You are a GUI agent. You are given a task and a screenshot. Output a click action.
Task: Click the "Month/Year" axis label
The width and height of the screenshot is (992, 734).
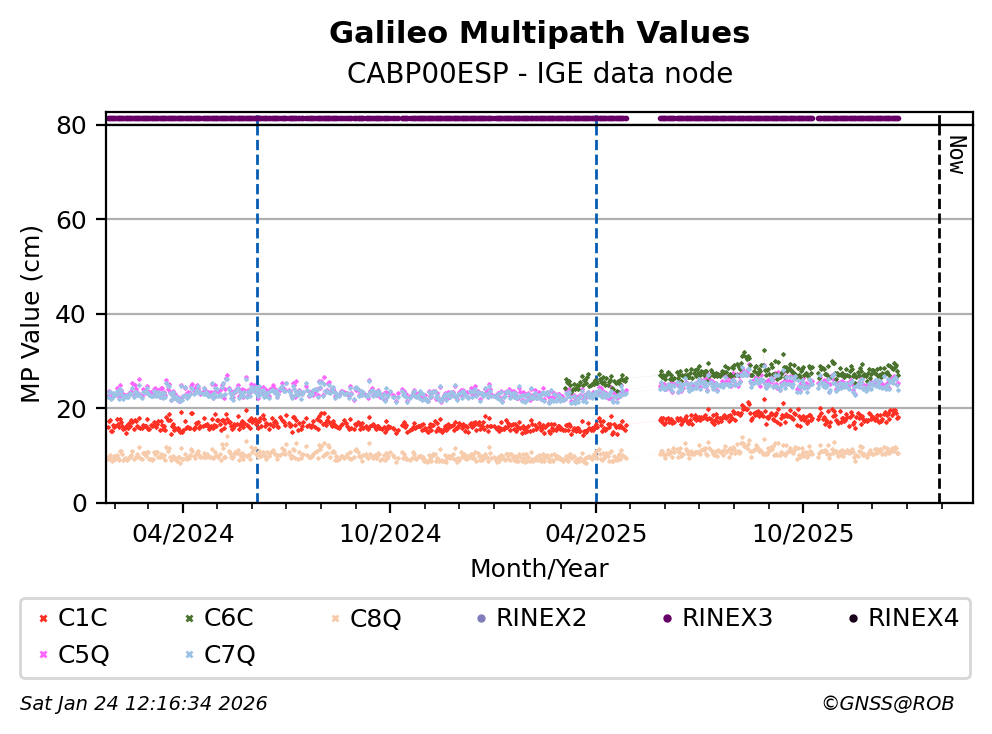[539, 569]
